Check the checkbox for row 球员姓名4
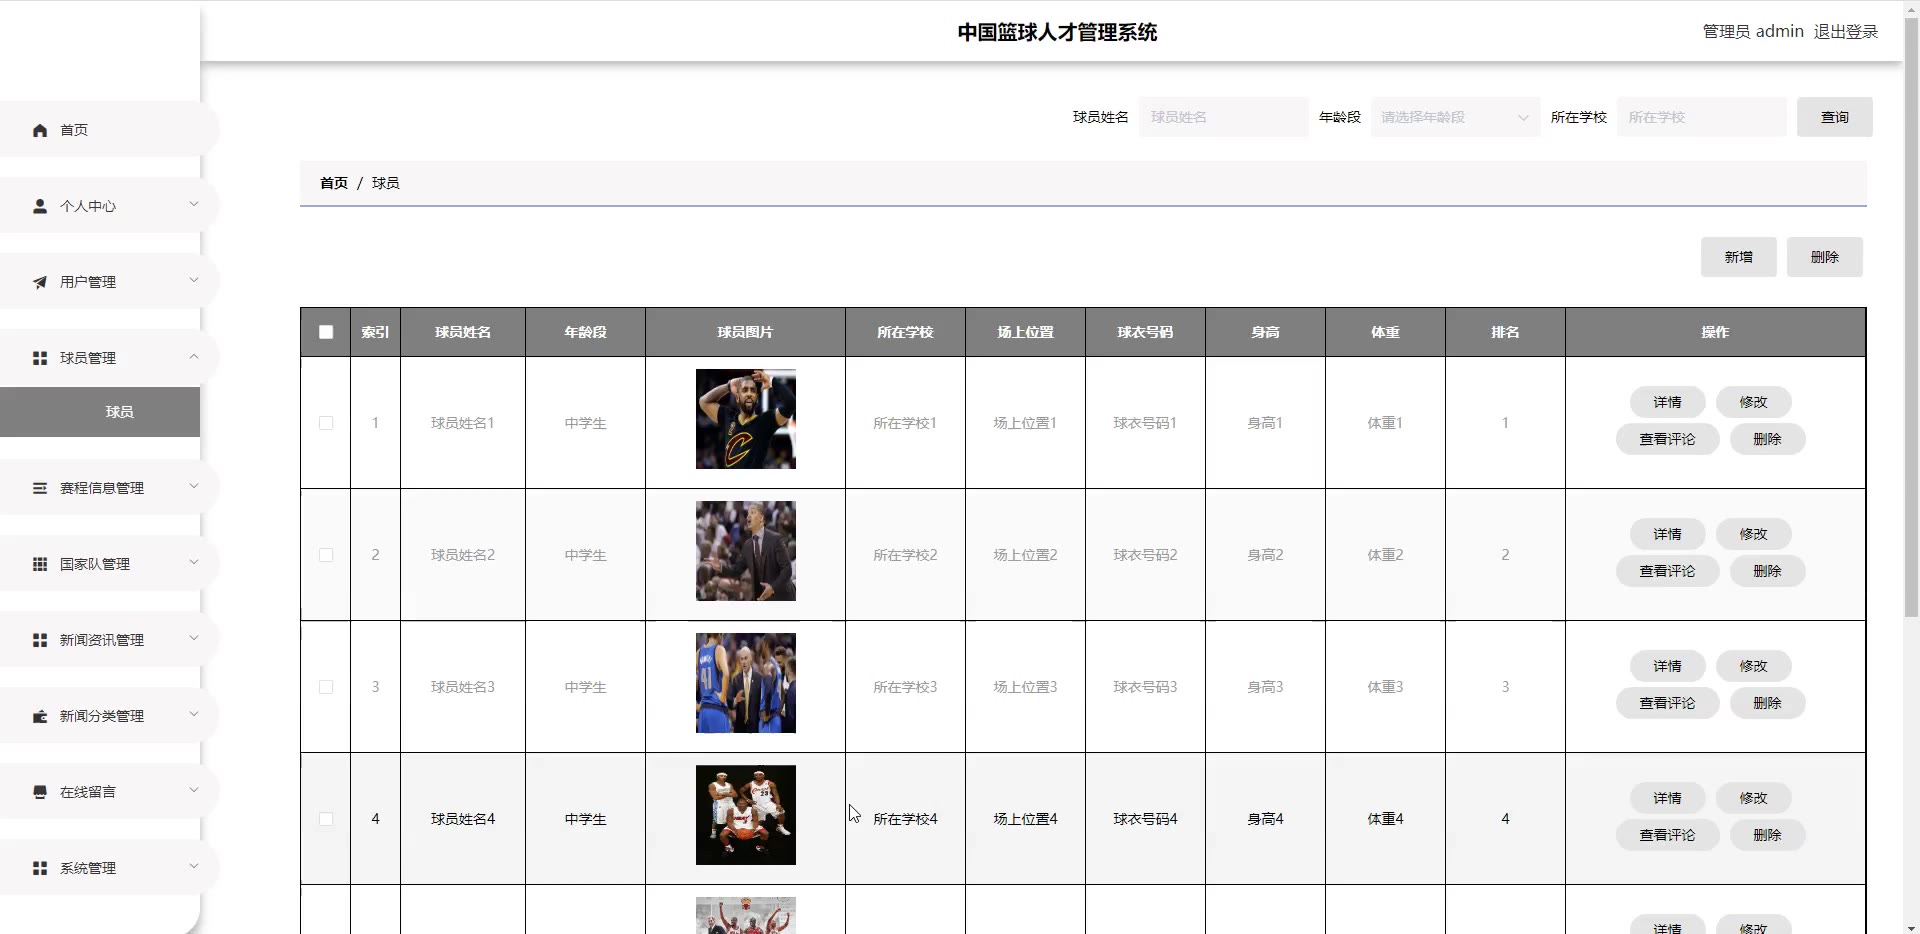 326,819
